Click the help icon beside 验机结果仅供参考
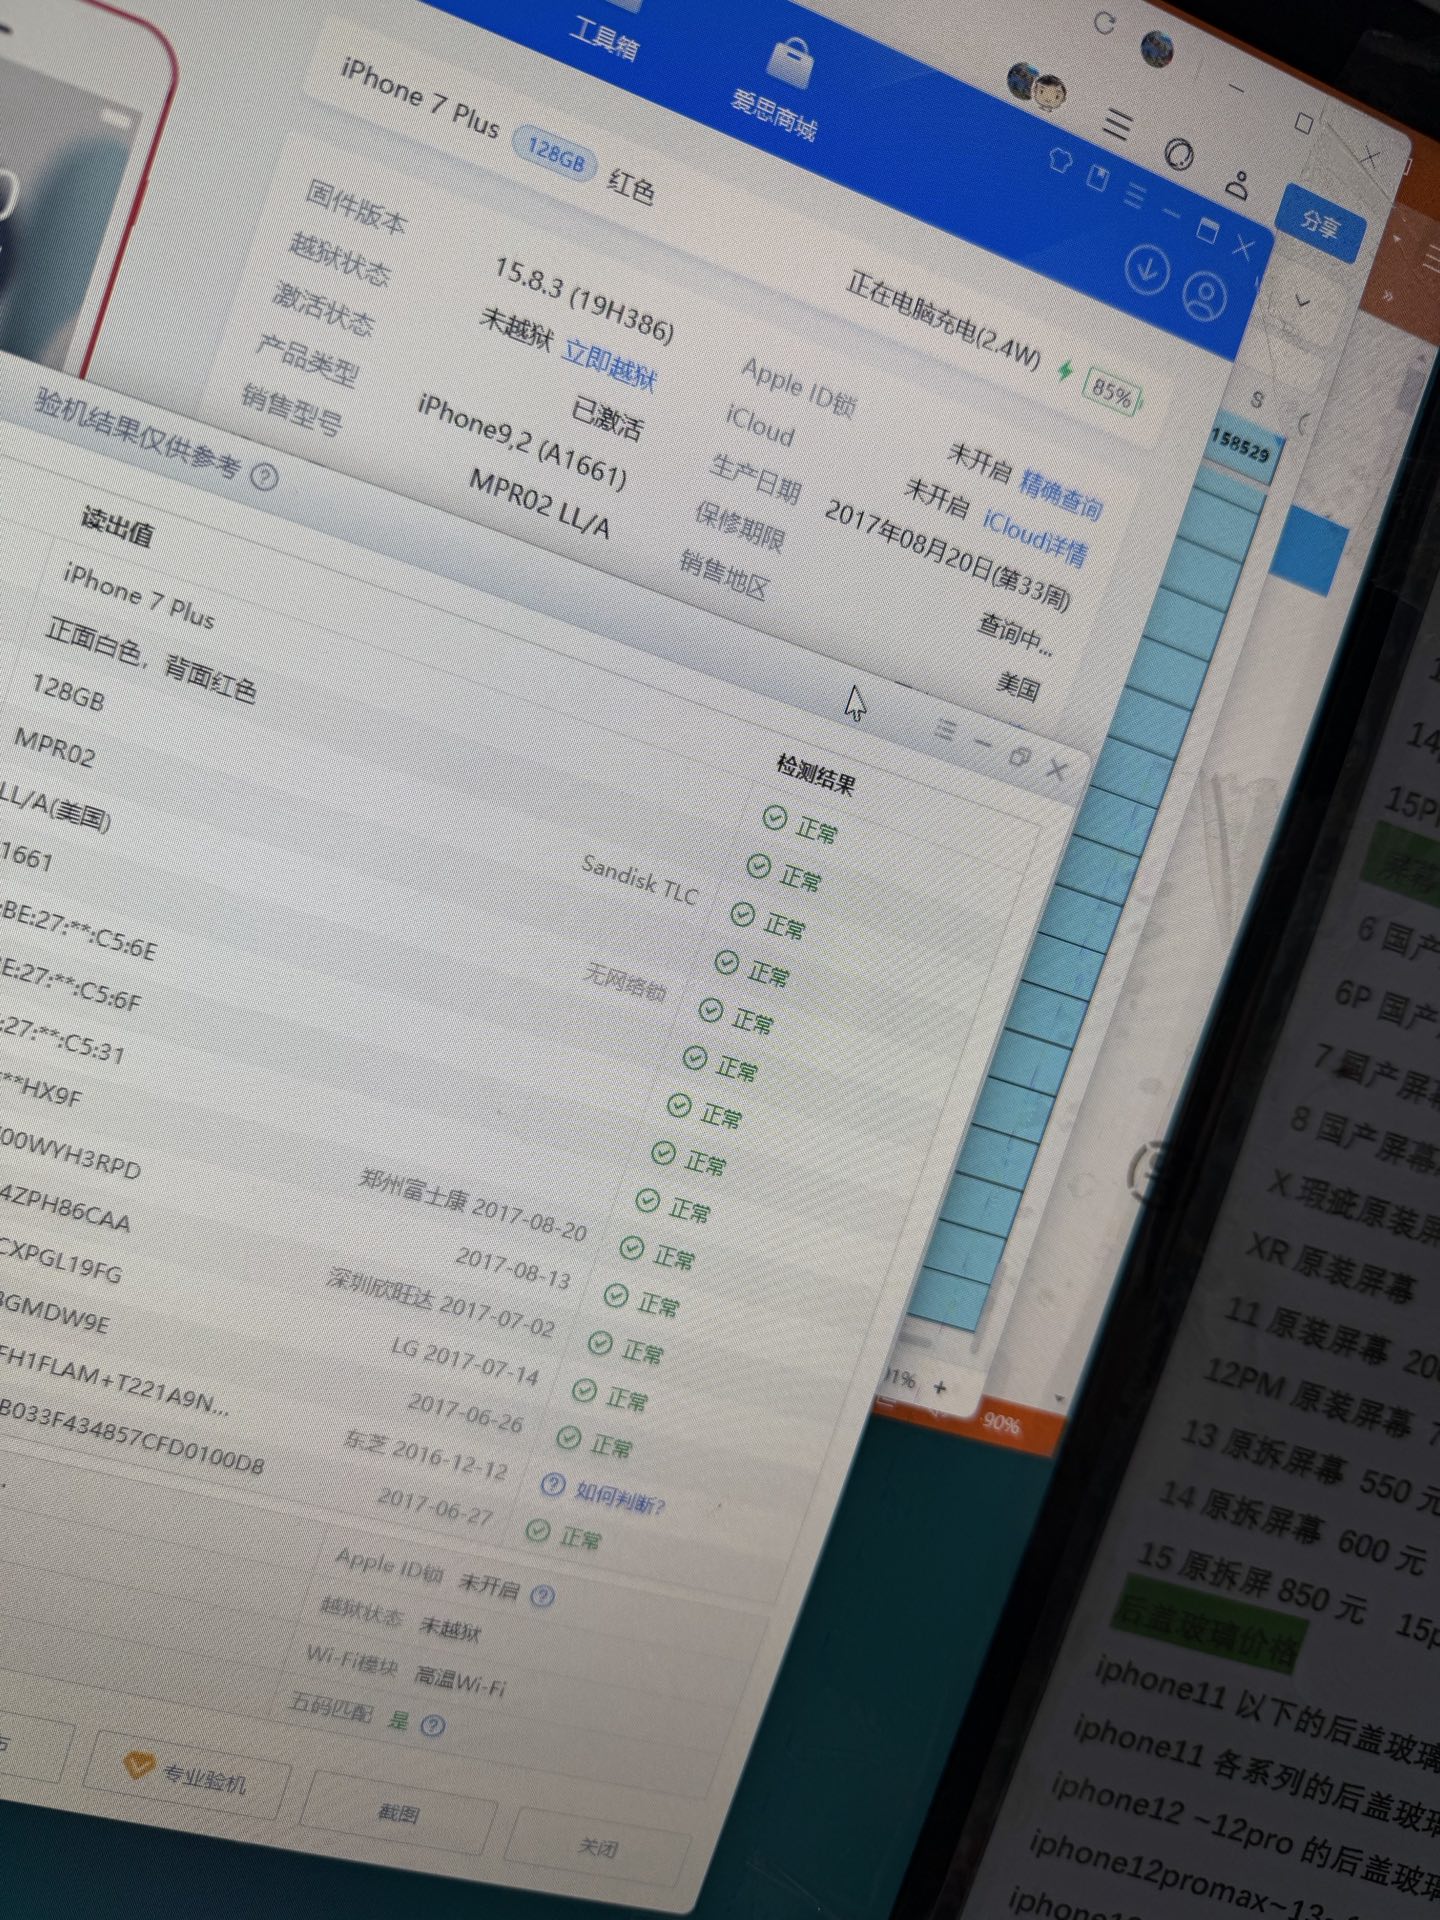 [x=264, y=477]
